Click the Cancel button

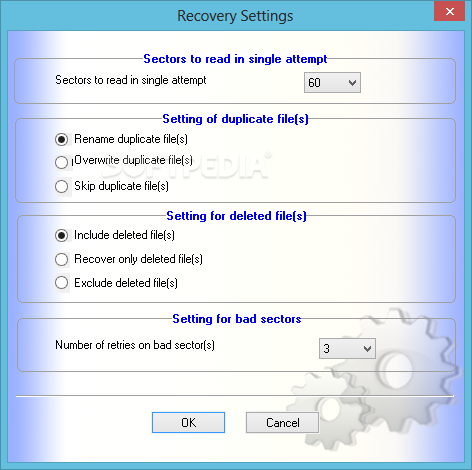tap(282, 423)
